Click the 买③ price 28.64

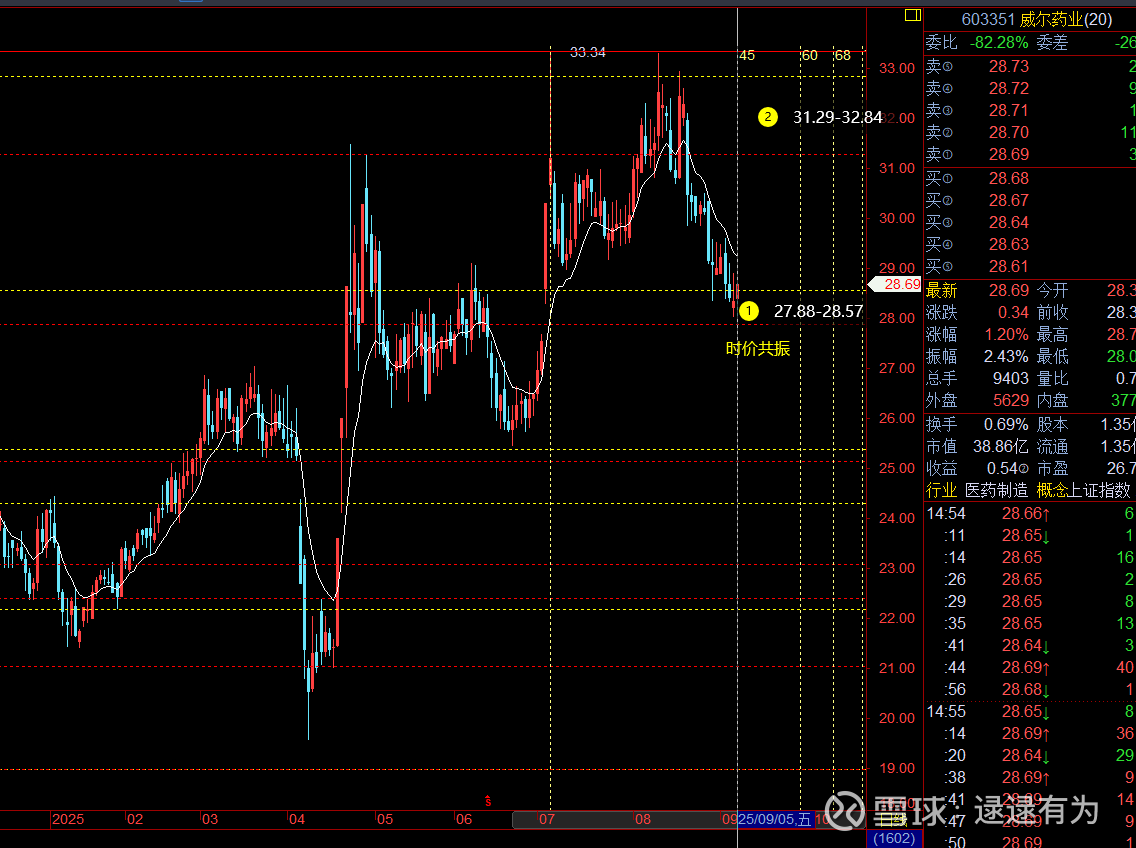[x=1008, y=223]
